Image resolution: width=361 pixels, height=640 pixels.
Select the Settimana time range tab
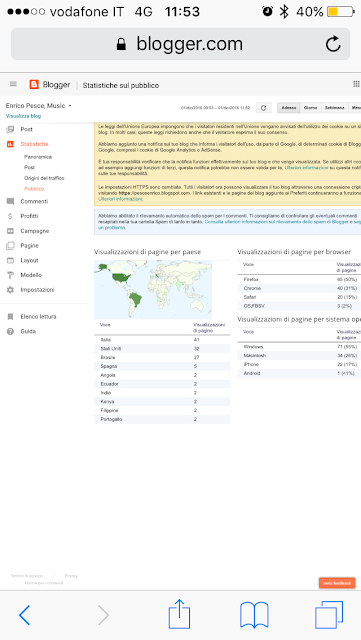(334, 108)
